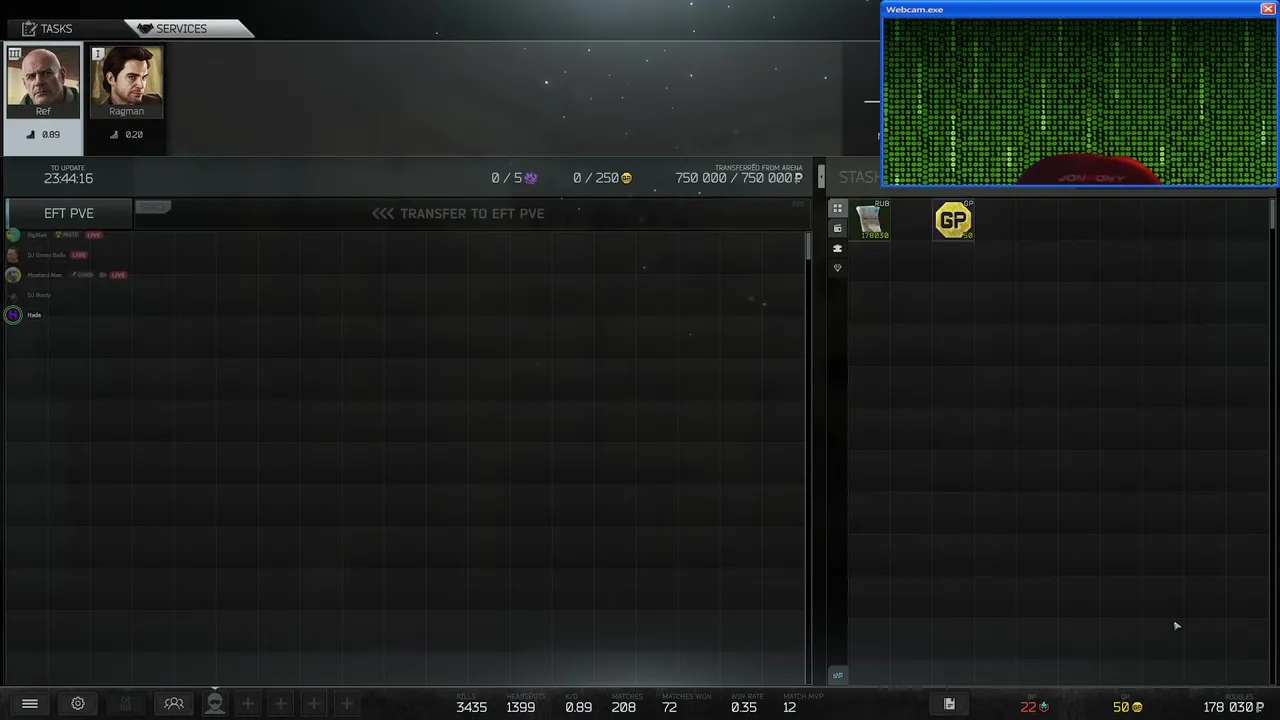This screenshot has height=720, width=1280.
Task: Select the Ragman trader portrait
Action: pyautogui.click(x=126, y=83)
